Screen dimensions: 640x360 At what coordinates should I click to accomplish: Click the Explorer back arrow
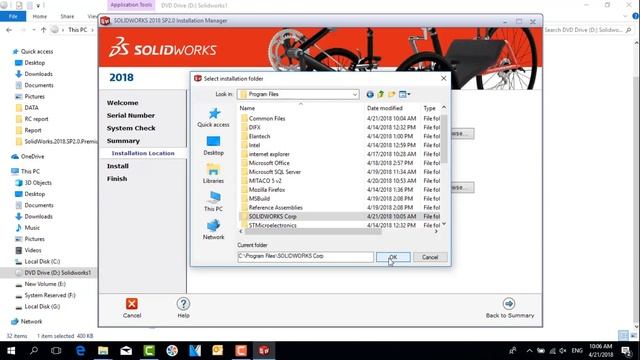9,30
